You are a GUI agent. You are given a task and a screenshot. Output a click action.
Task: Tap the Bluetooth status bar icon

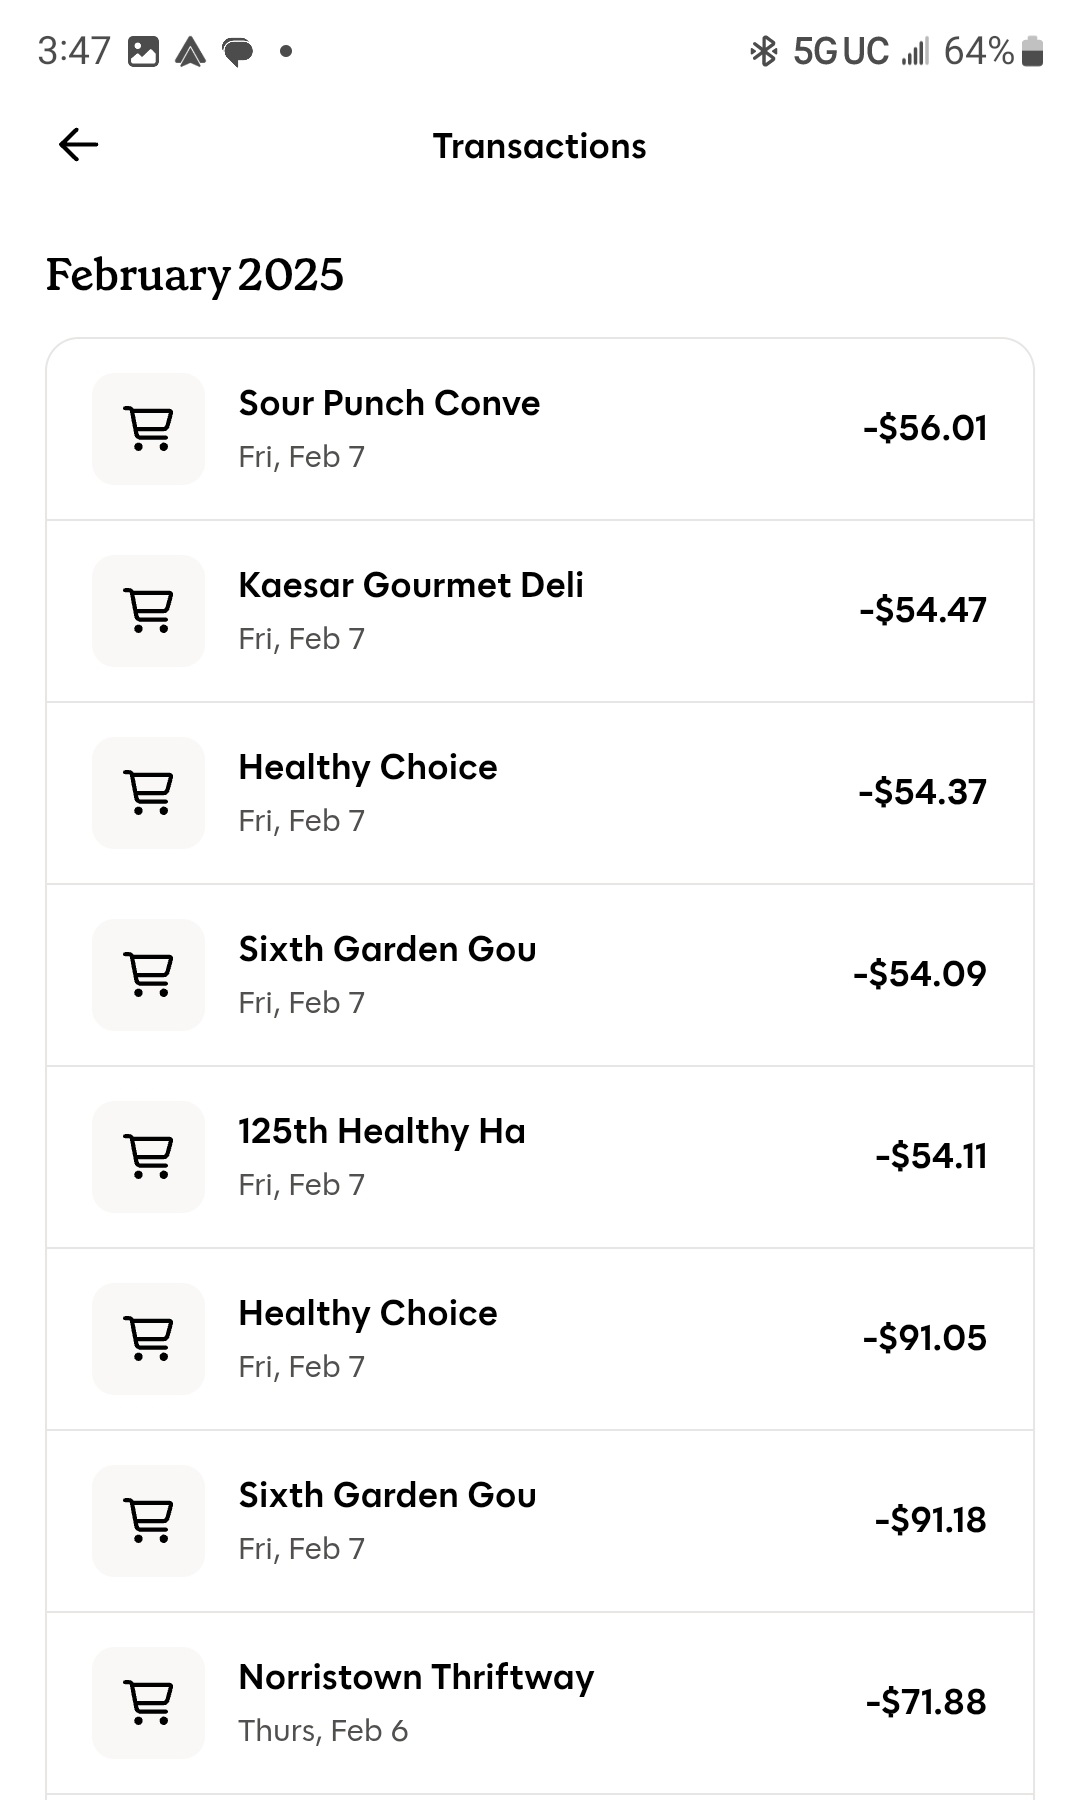(764, 51)
